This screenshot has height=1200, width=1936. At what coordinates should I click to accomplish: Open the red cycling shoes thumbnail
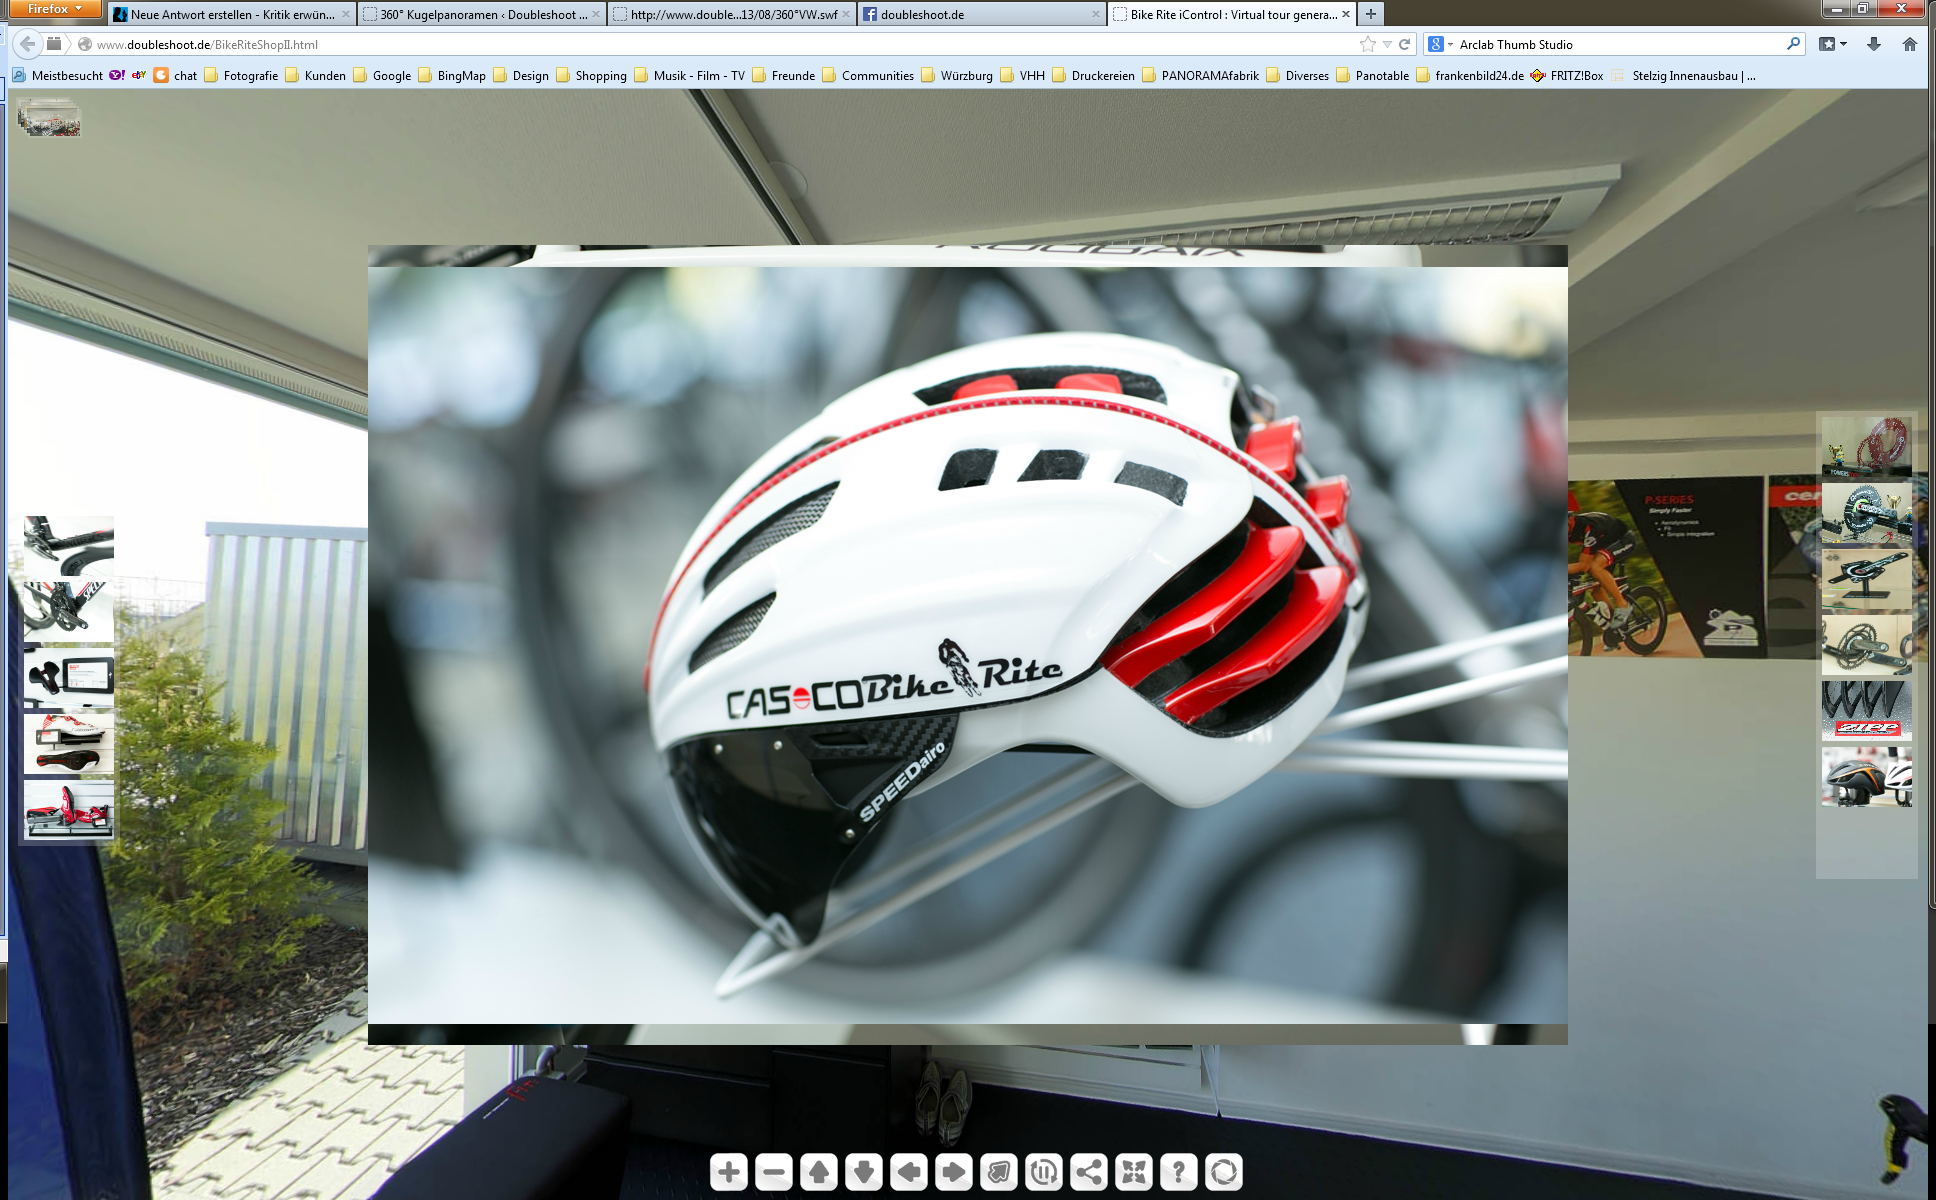click(68, 809)
